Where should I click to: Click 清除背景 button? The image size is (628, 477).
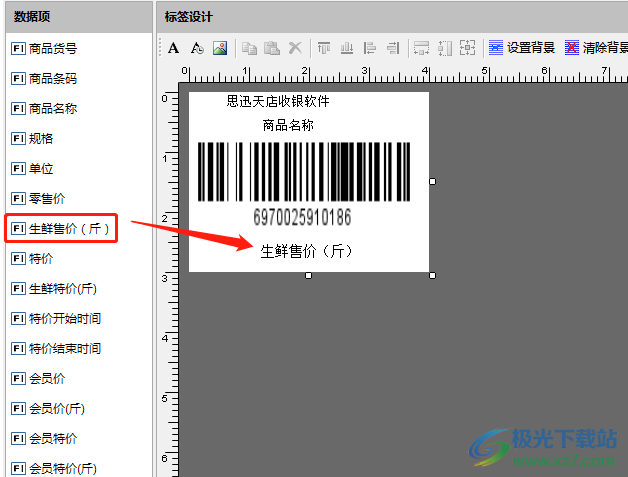pos(596,48)
